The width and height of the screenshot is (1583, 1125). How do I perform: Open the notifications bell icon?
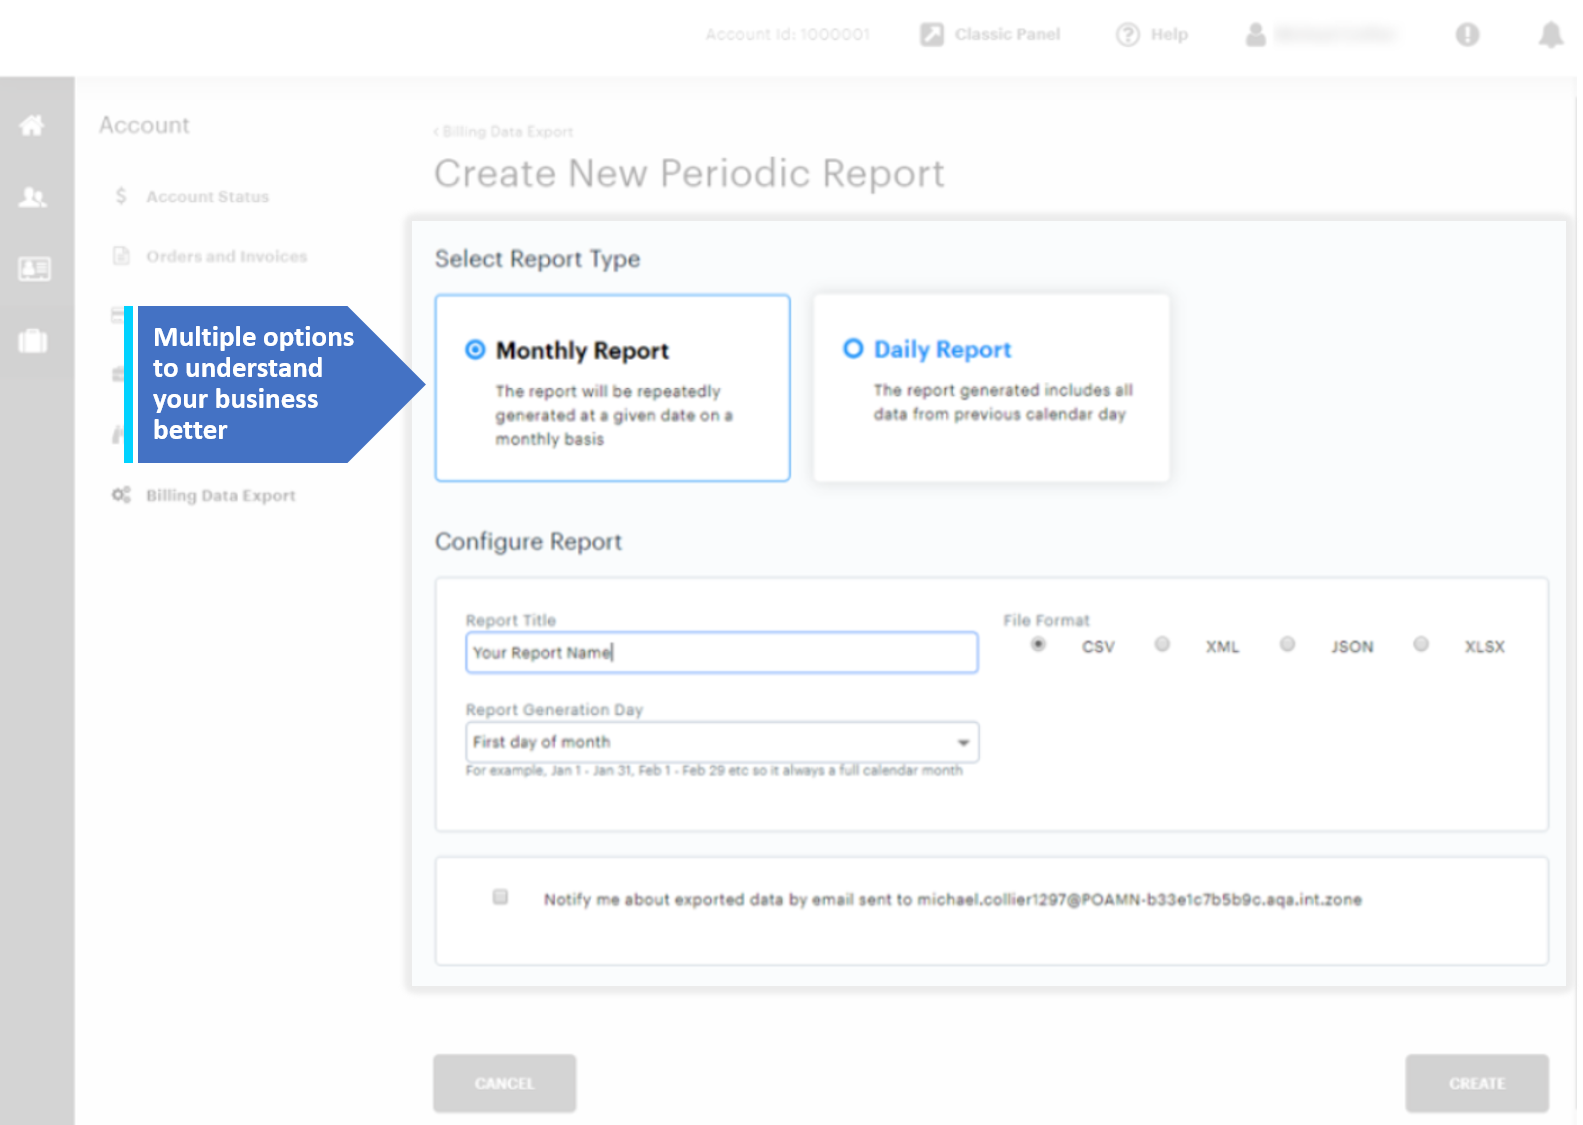point(1550,35)
